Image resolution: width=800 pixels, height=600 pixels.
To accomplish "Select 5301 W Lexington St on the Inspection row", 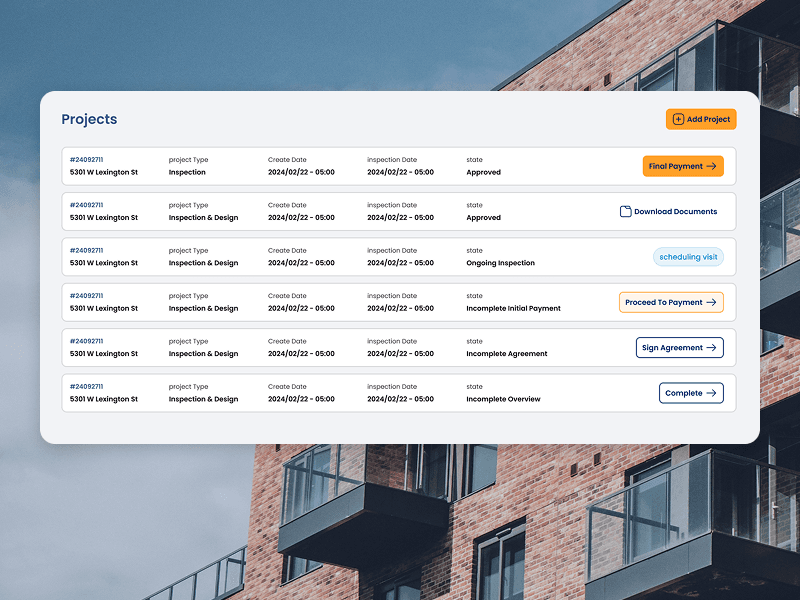I will [x=104, y=172].
